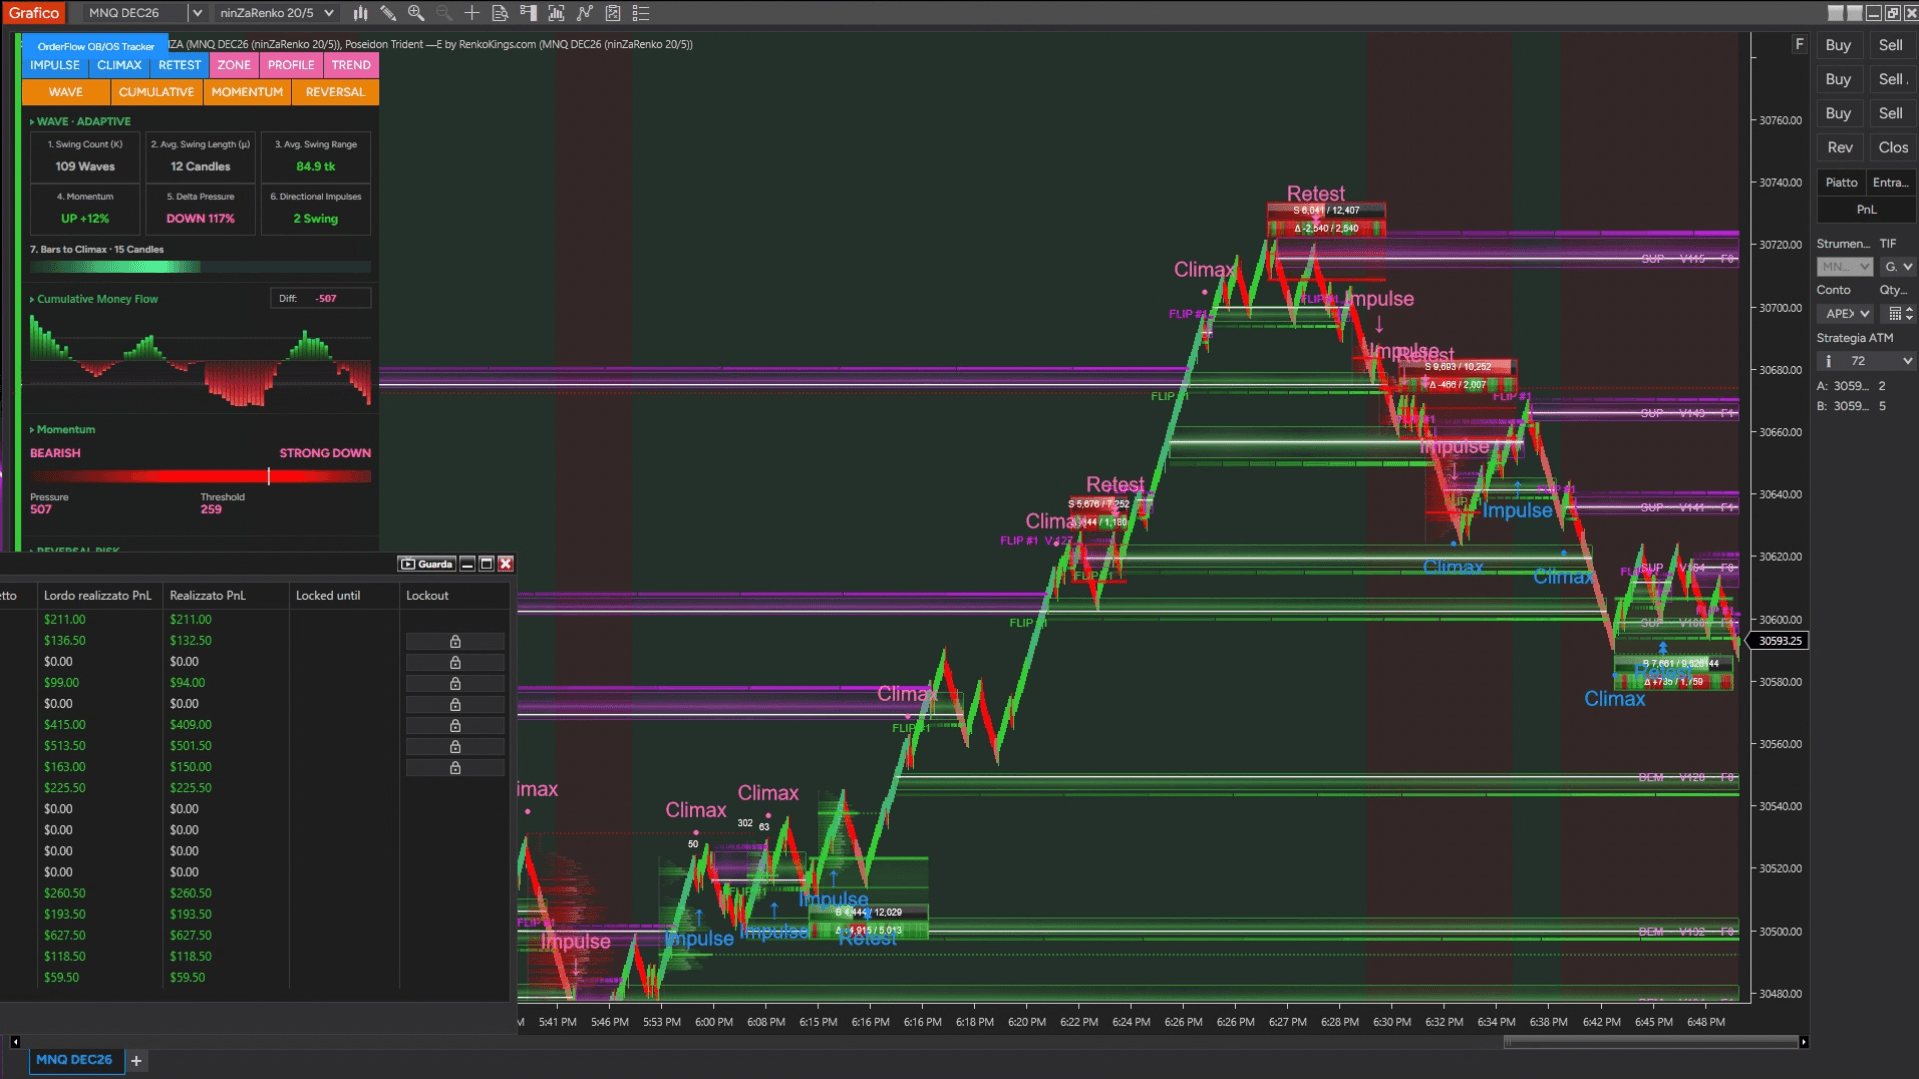The width and height of the screenshot is (1919, 1079).
Task: Switch to the orange WAVE tab
Action: click(66, 92)
